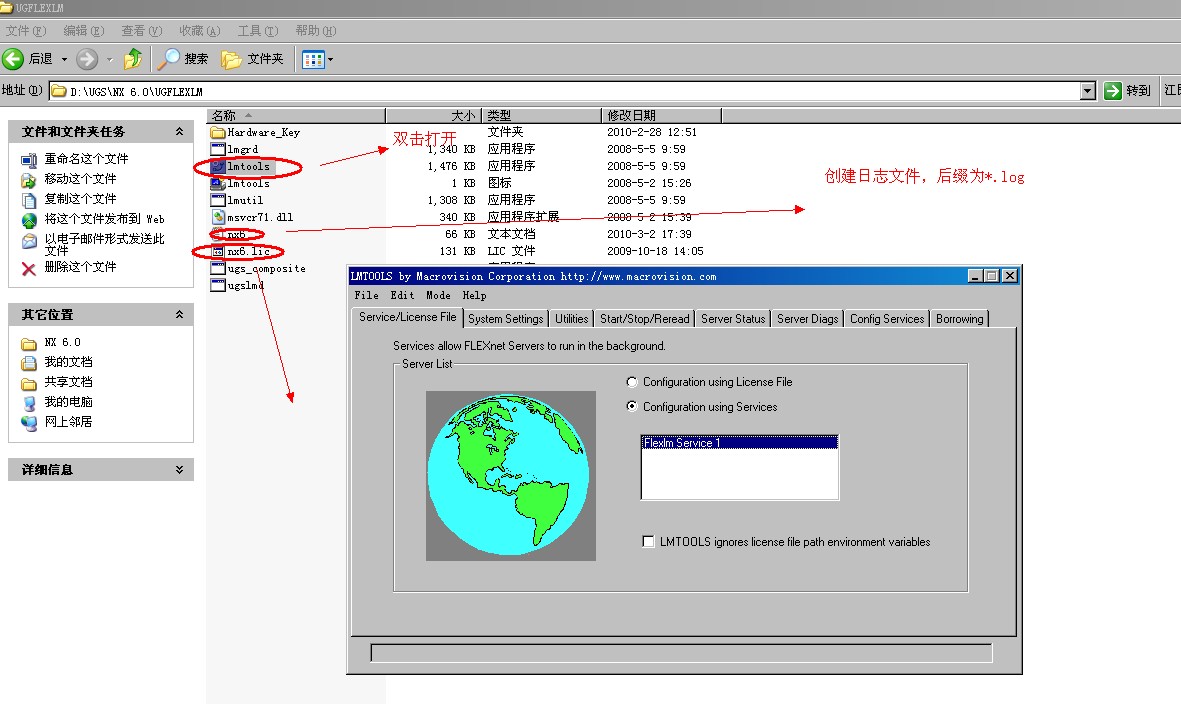Click the 共享文档 folder icon
The width and height of the screenshot is (1181, 704).
click(x=29, y=383)
